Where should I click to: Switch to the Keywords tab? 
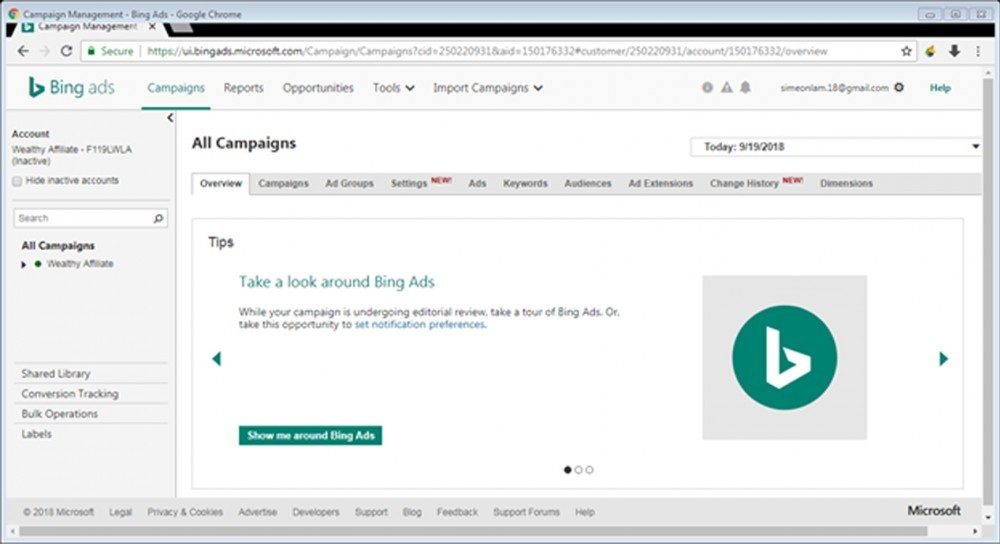click(526, 184)
